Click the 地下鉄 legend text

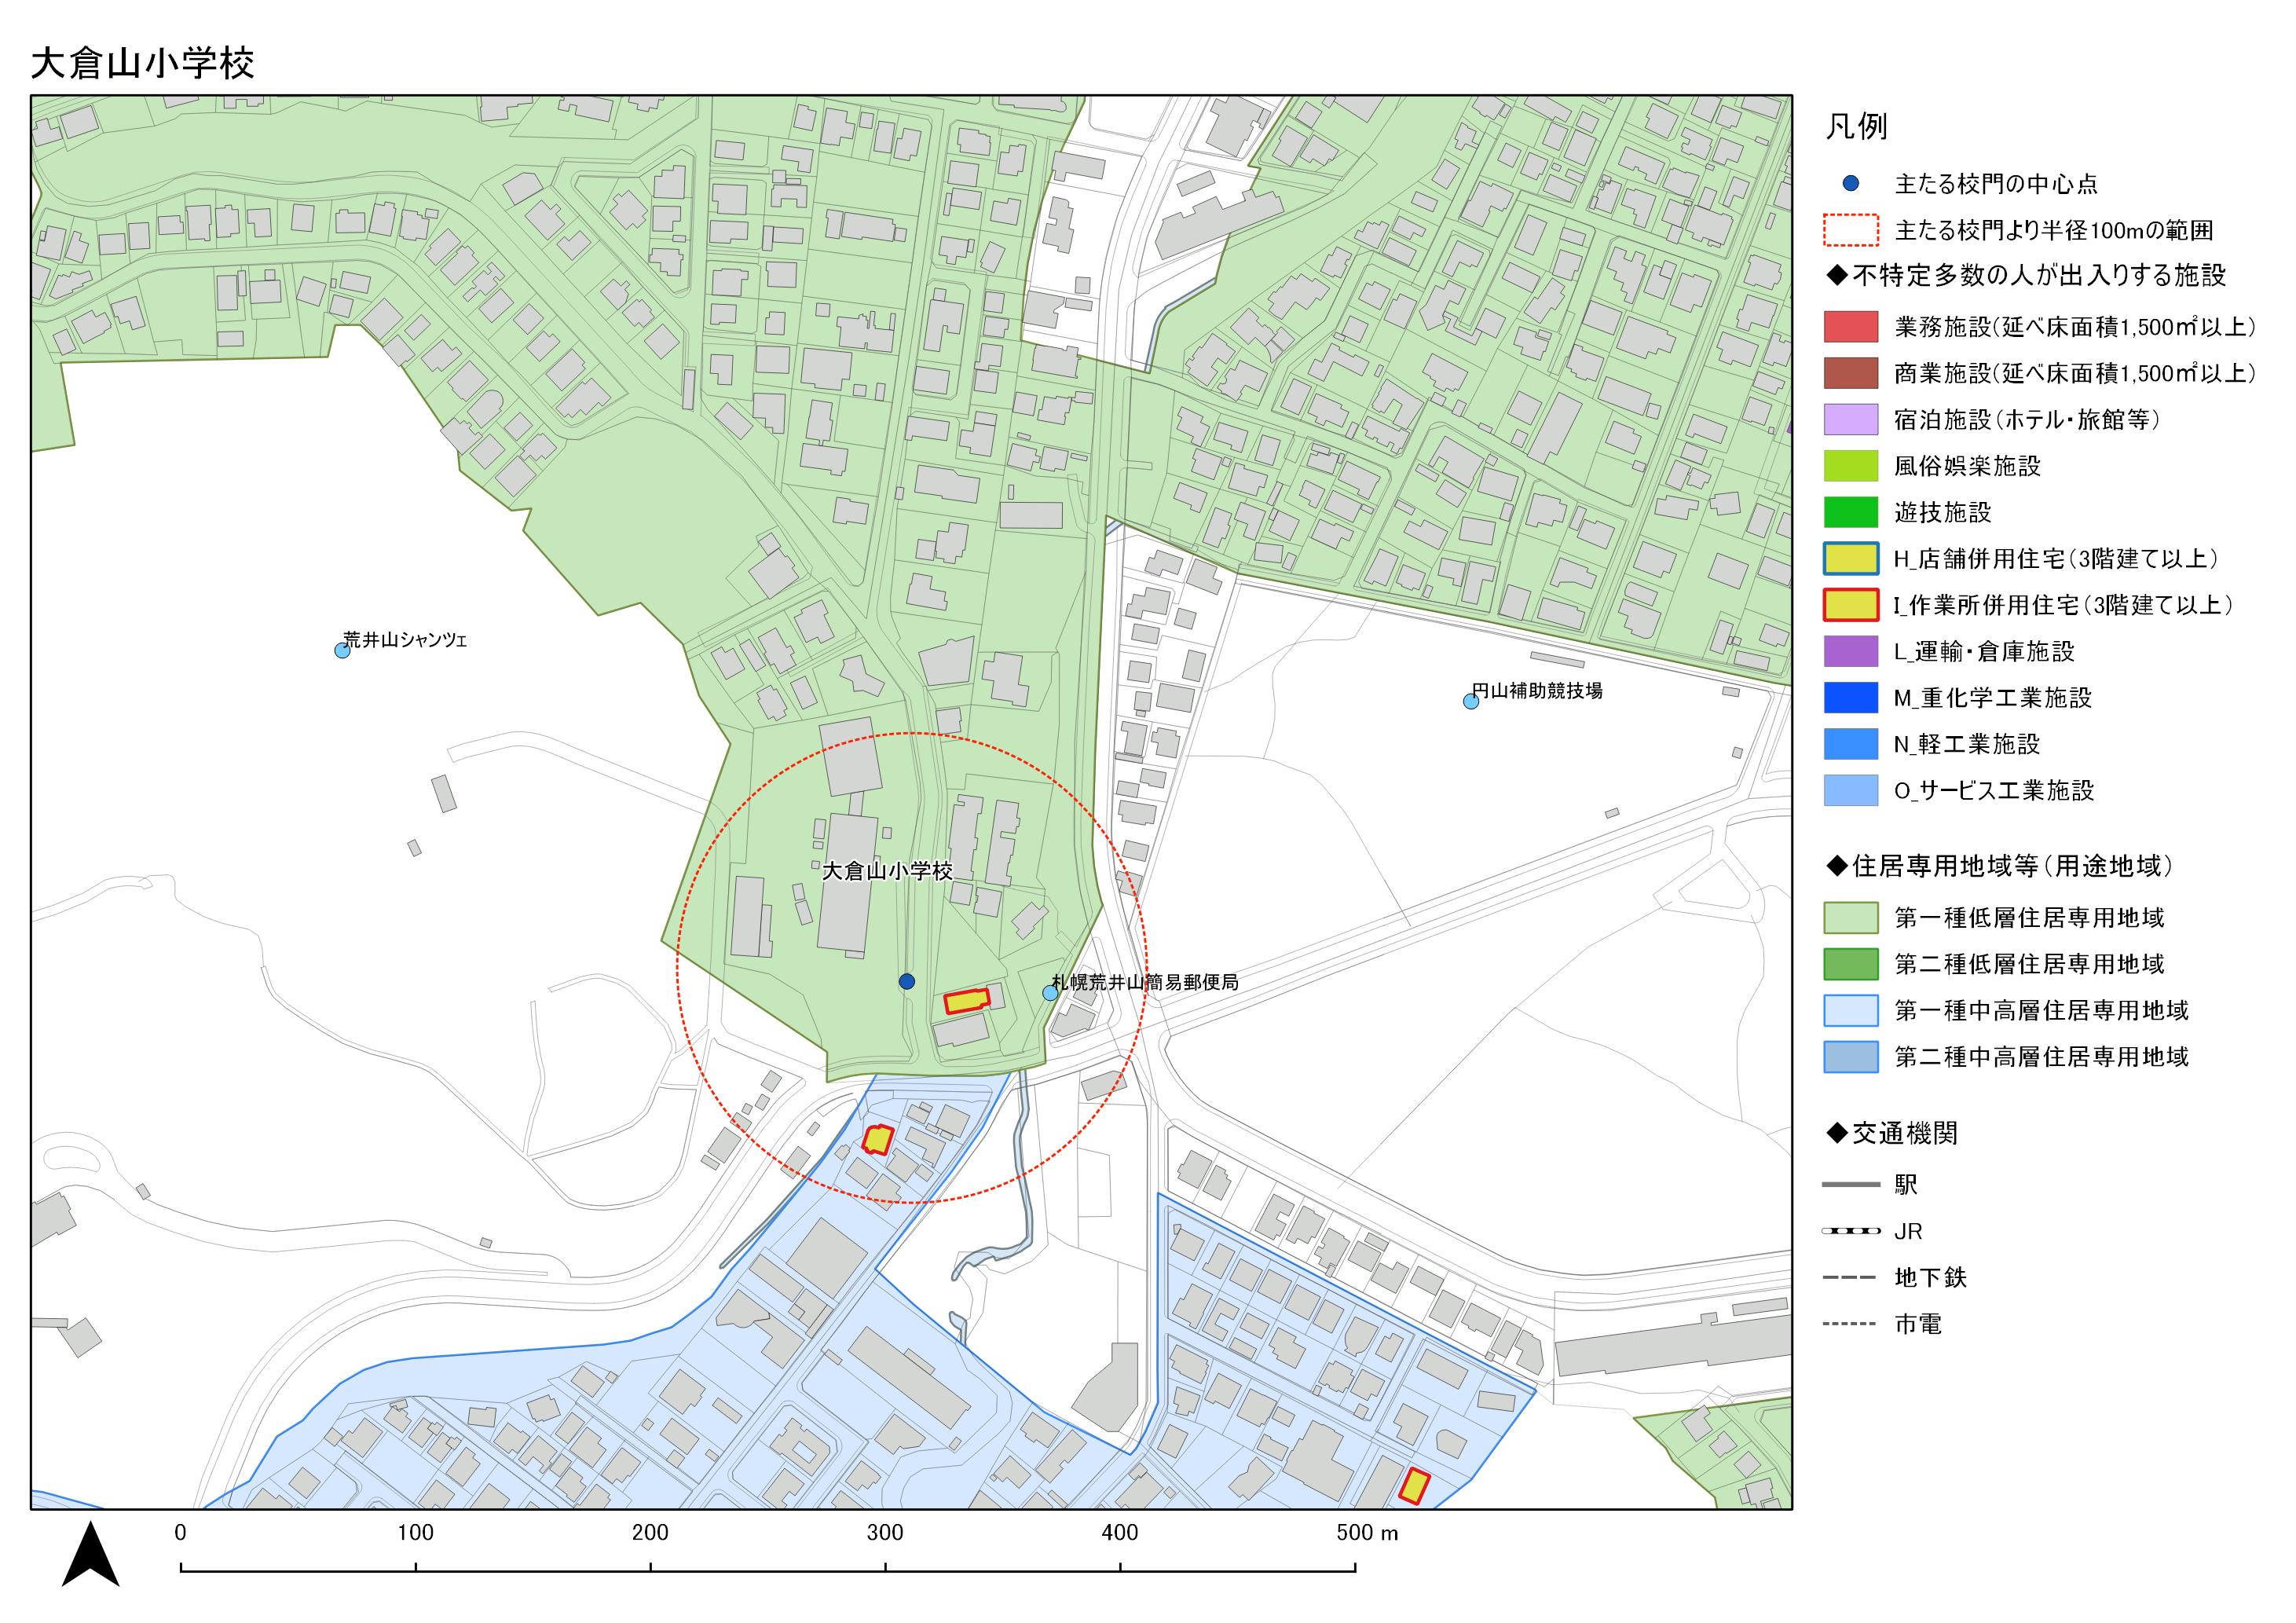[x=1930, y=1278]
